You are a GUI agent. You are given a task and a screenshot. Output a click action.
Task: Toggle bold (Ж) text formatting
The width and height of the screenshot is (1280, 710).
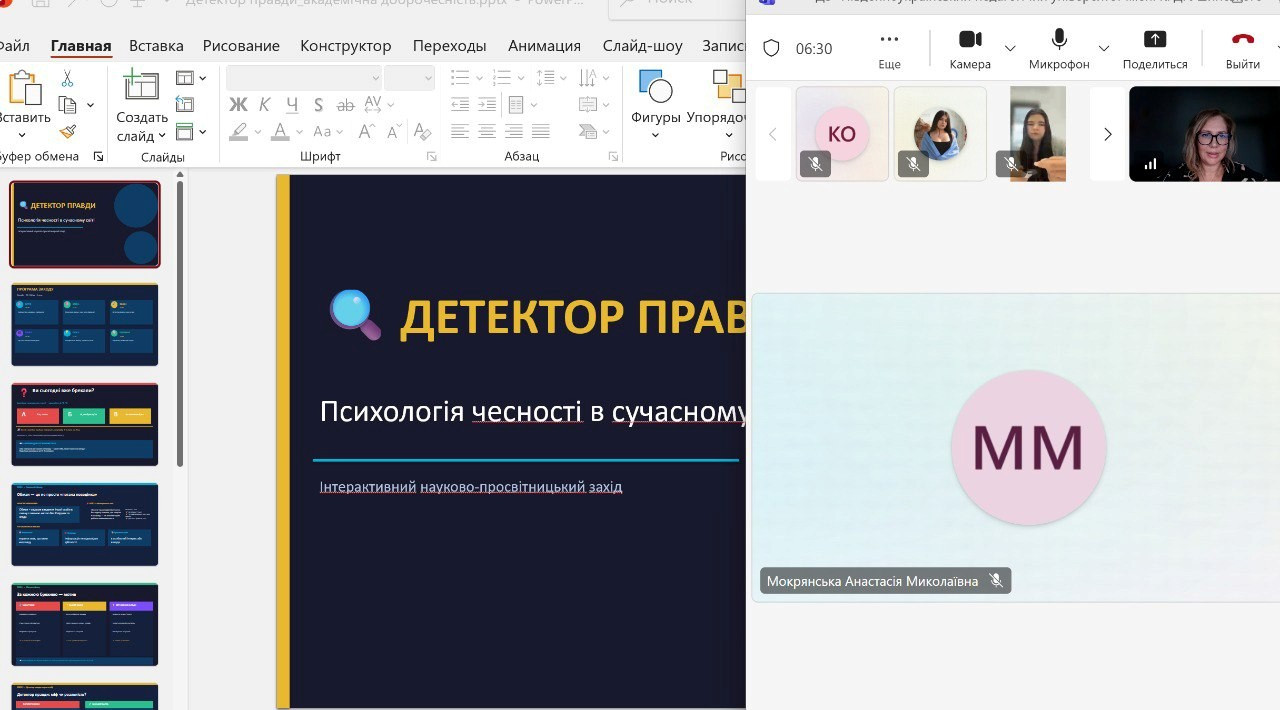pos(238,105)
